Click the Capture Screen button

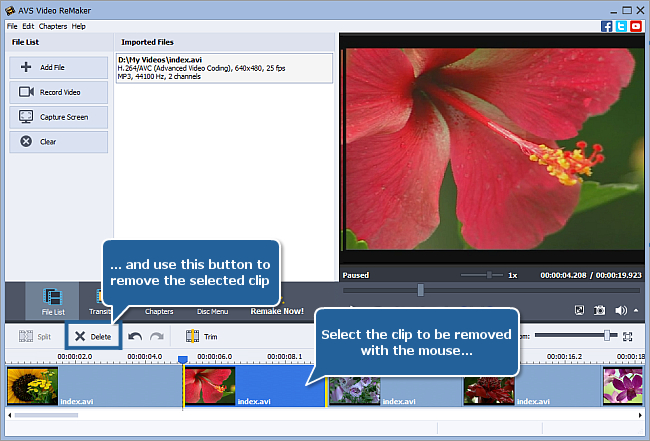[58, 117]
